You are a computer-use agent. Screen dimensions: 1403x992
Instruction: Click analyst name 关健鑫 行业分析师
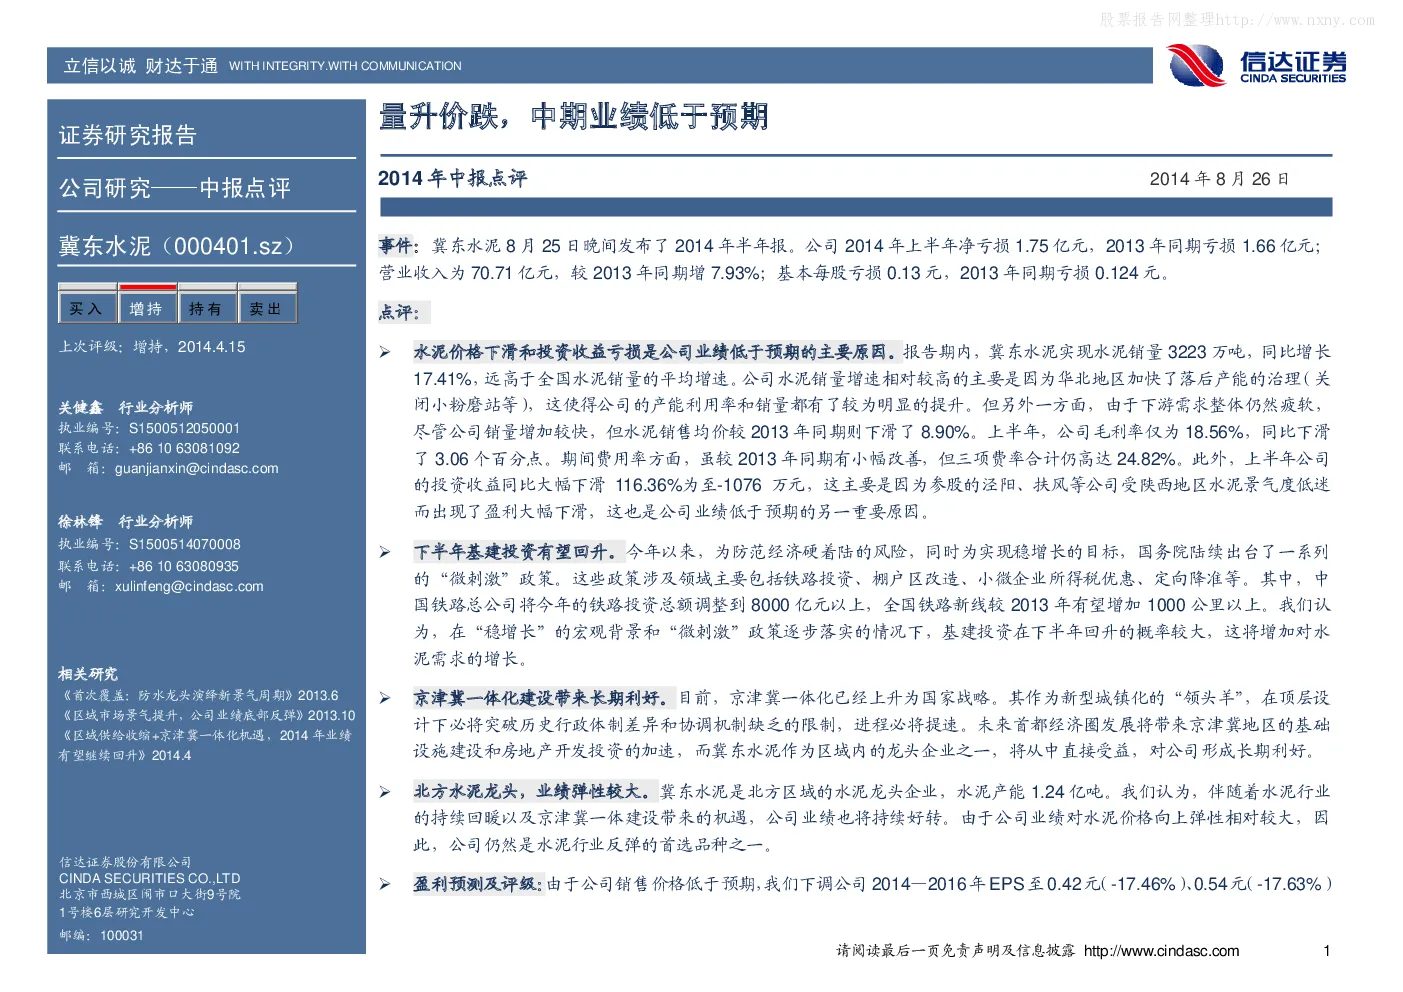126,407
